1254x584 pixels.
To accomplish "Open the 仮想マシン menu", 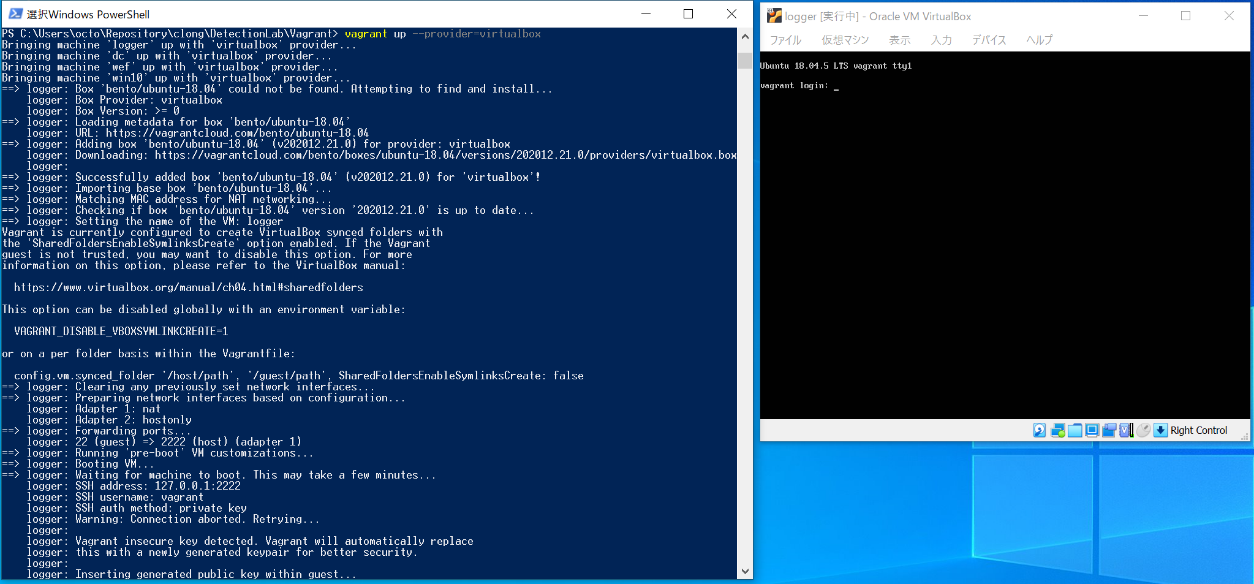I will point(845,40).
